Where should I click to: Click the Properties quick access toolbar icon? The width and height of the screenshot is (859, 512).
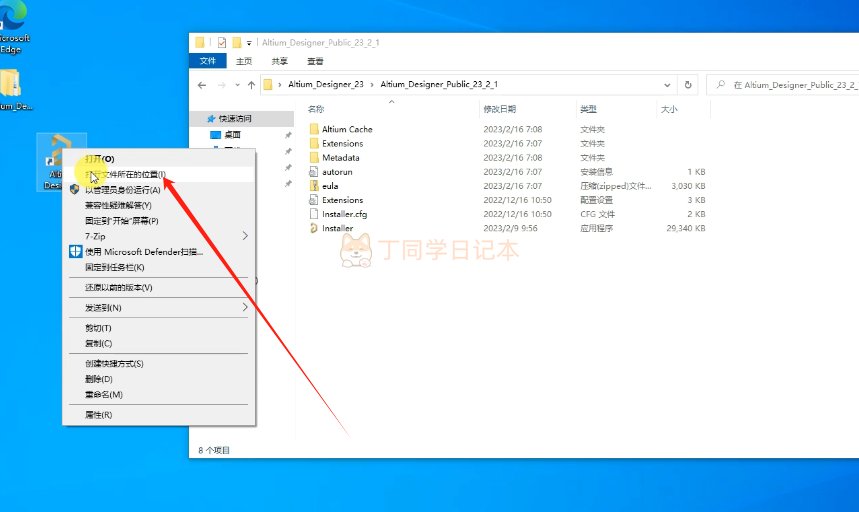pyautogui.click(x=222, y=42)
